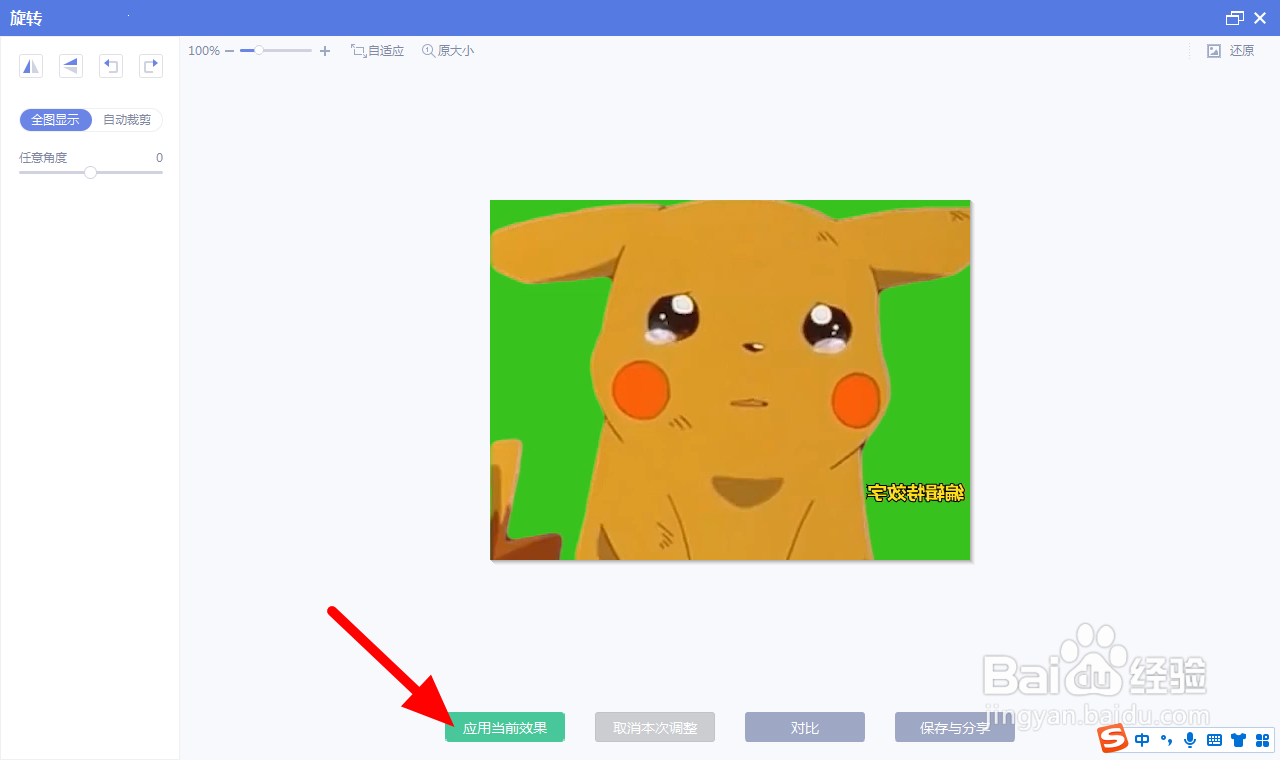This screenshot has height=760, width=1280.
Task: Click the Pikachu image preview
Action: tap(730, 380)
